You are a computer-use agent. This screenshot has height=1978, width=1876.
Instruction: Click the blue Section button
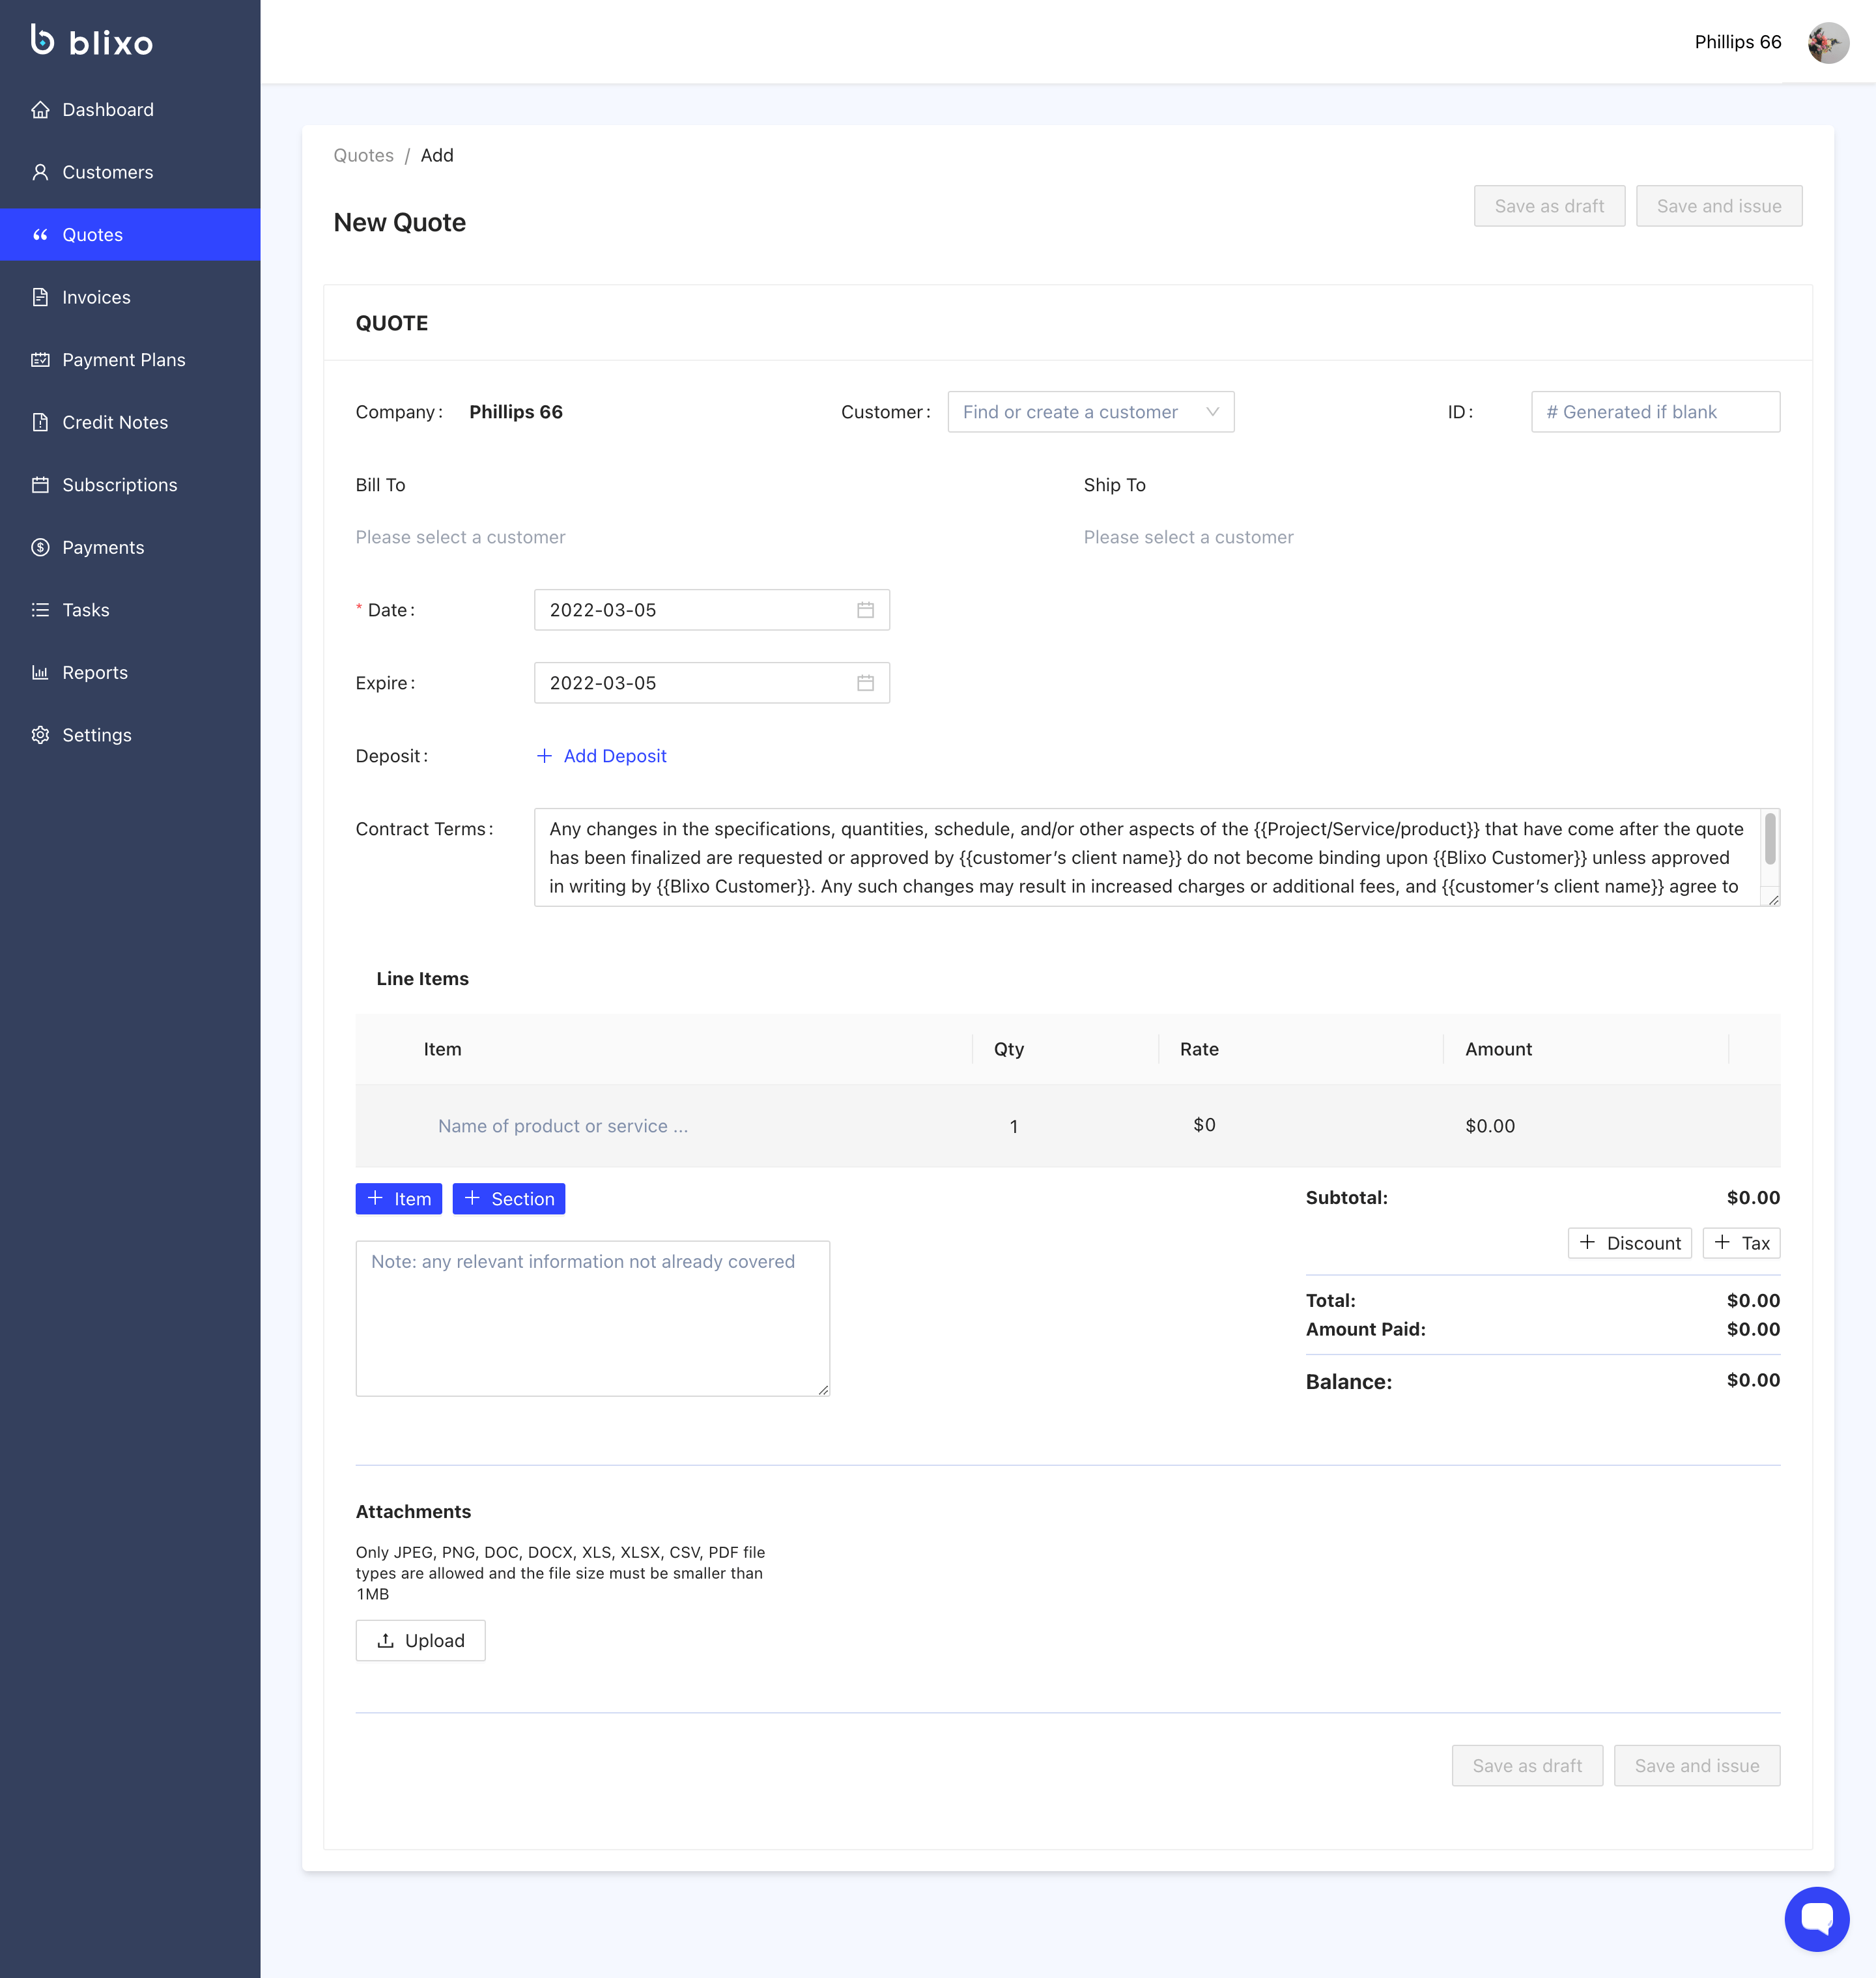tap(508, 1199)
